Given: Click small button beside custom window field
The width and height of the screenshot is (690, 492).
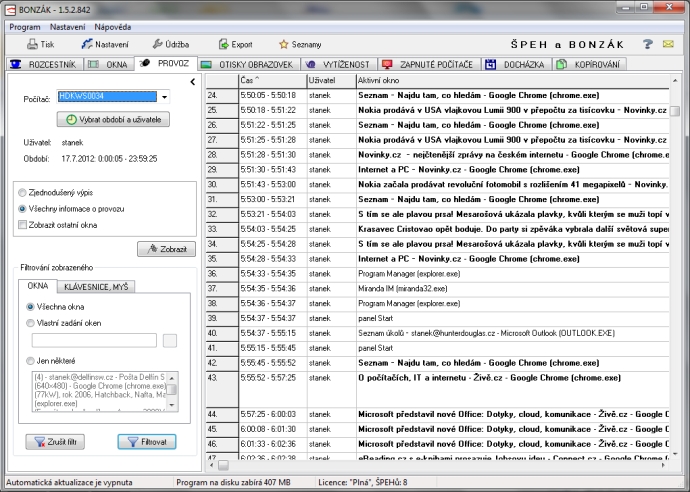Looking at the screenshot, I should (170, 341).
